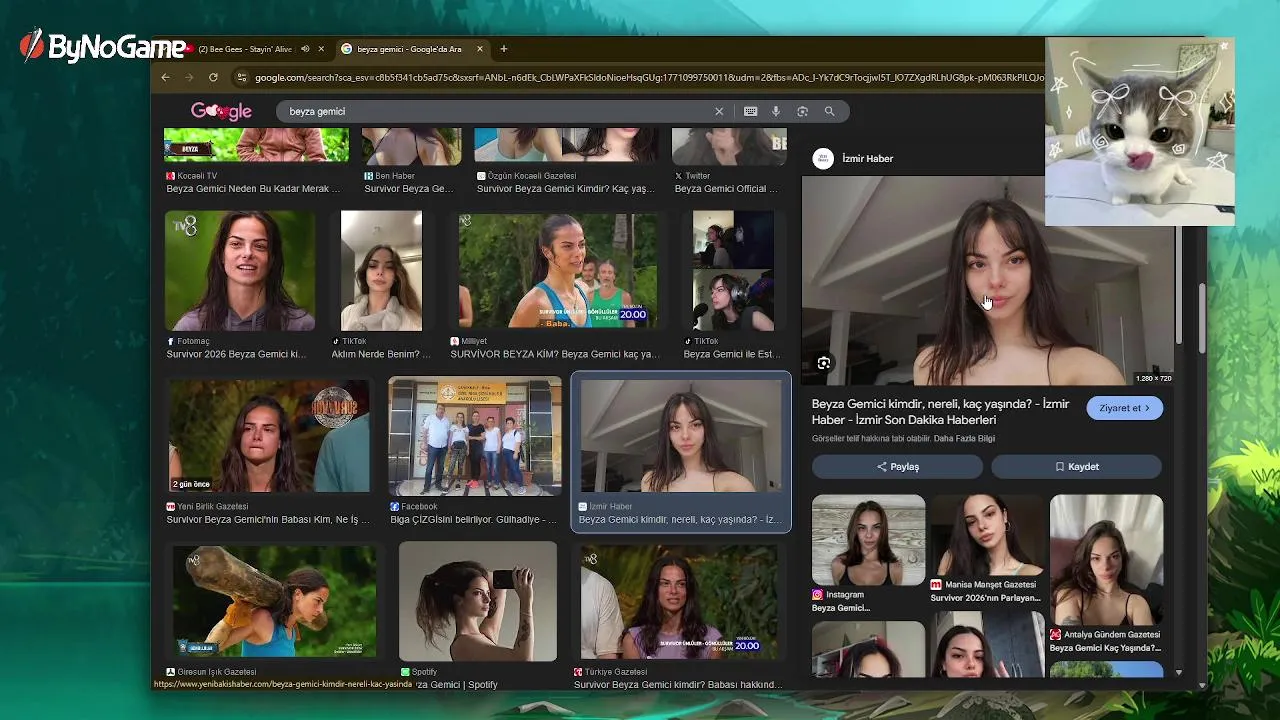The height and width of the screenshot is (720, 1280).
Task: Close the Bee Gees tab
Action: pos(321,49)
